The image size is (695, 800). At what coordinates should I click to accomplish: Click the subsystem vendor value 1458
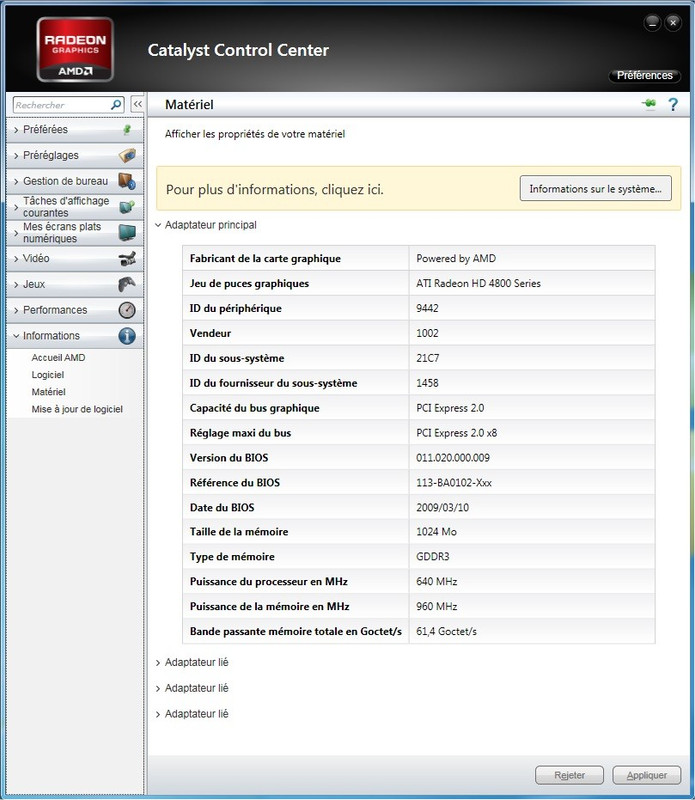(x=427, y=383)
